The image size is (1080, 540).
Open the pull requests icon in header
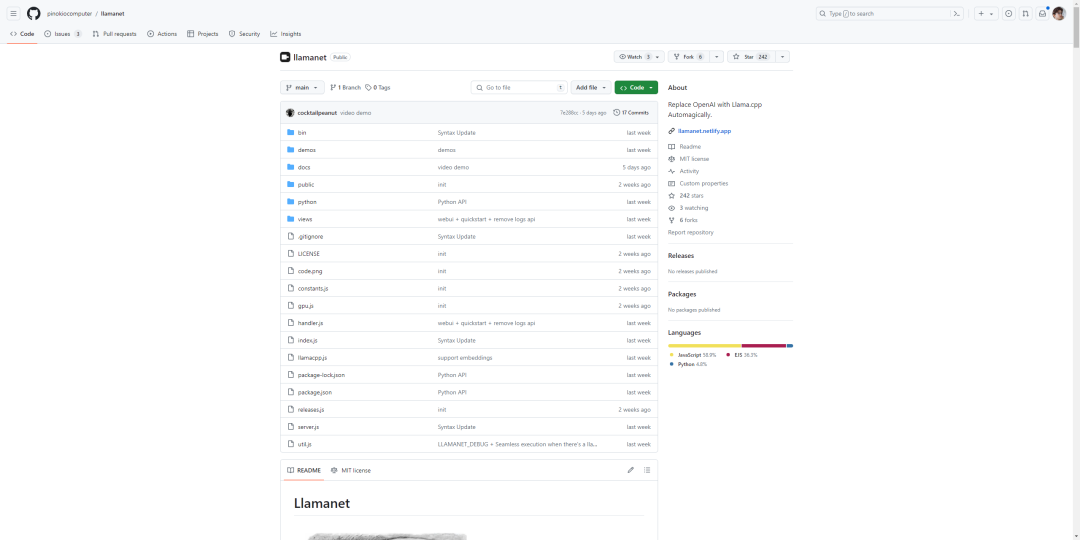(1026, 14)
